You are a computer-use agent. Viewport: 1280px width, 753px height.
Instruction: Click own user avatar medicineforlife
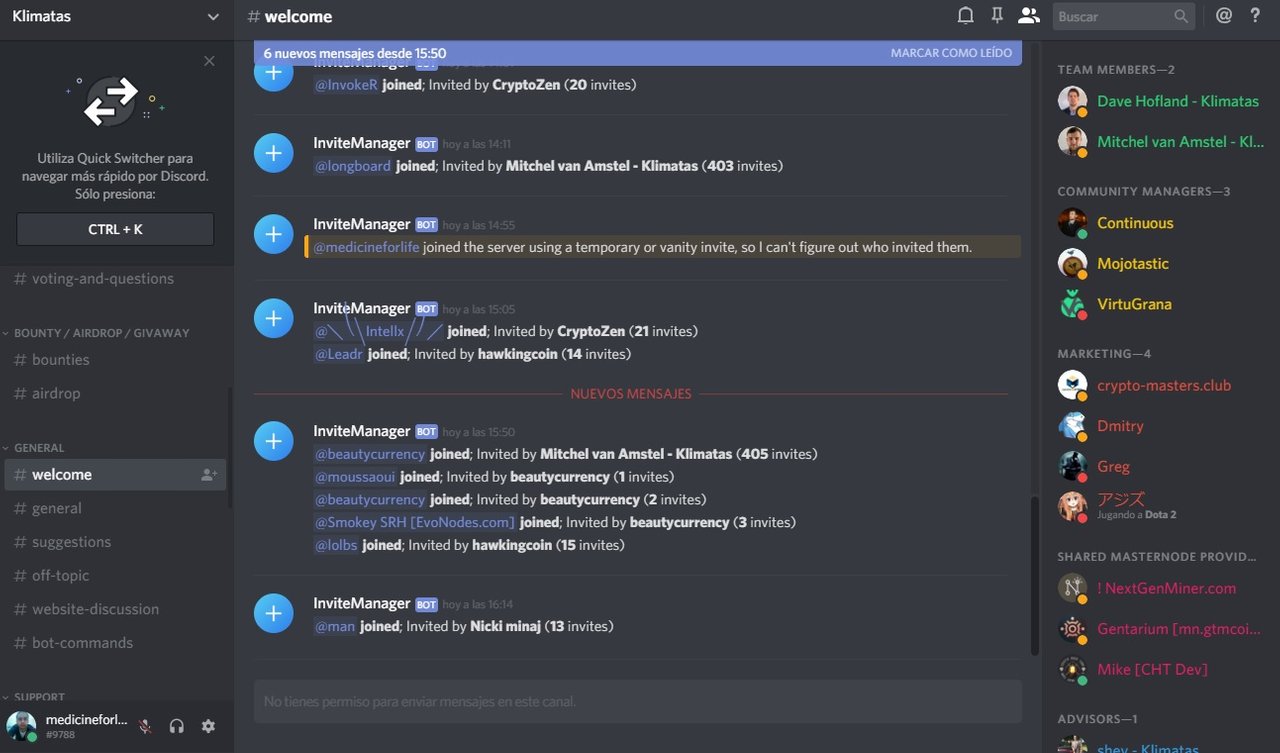point(22,726)
